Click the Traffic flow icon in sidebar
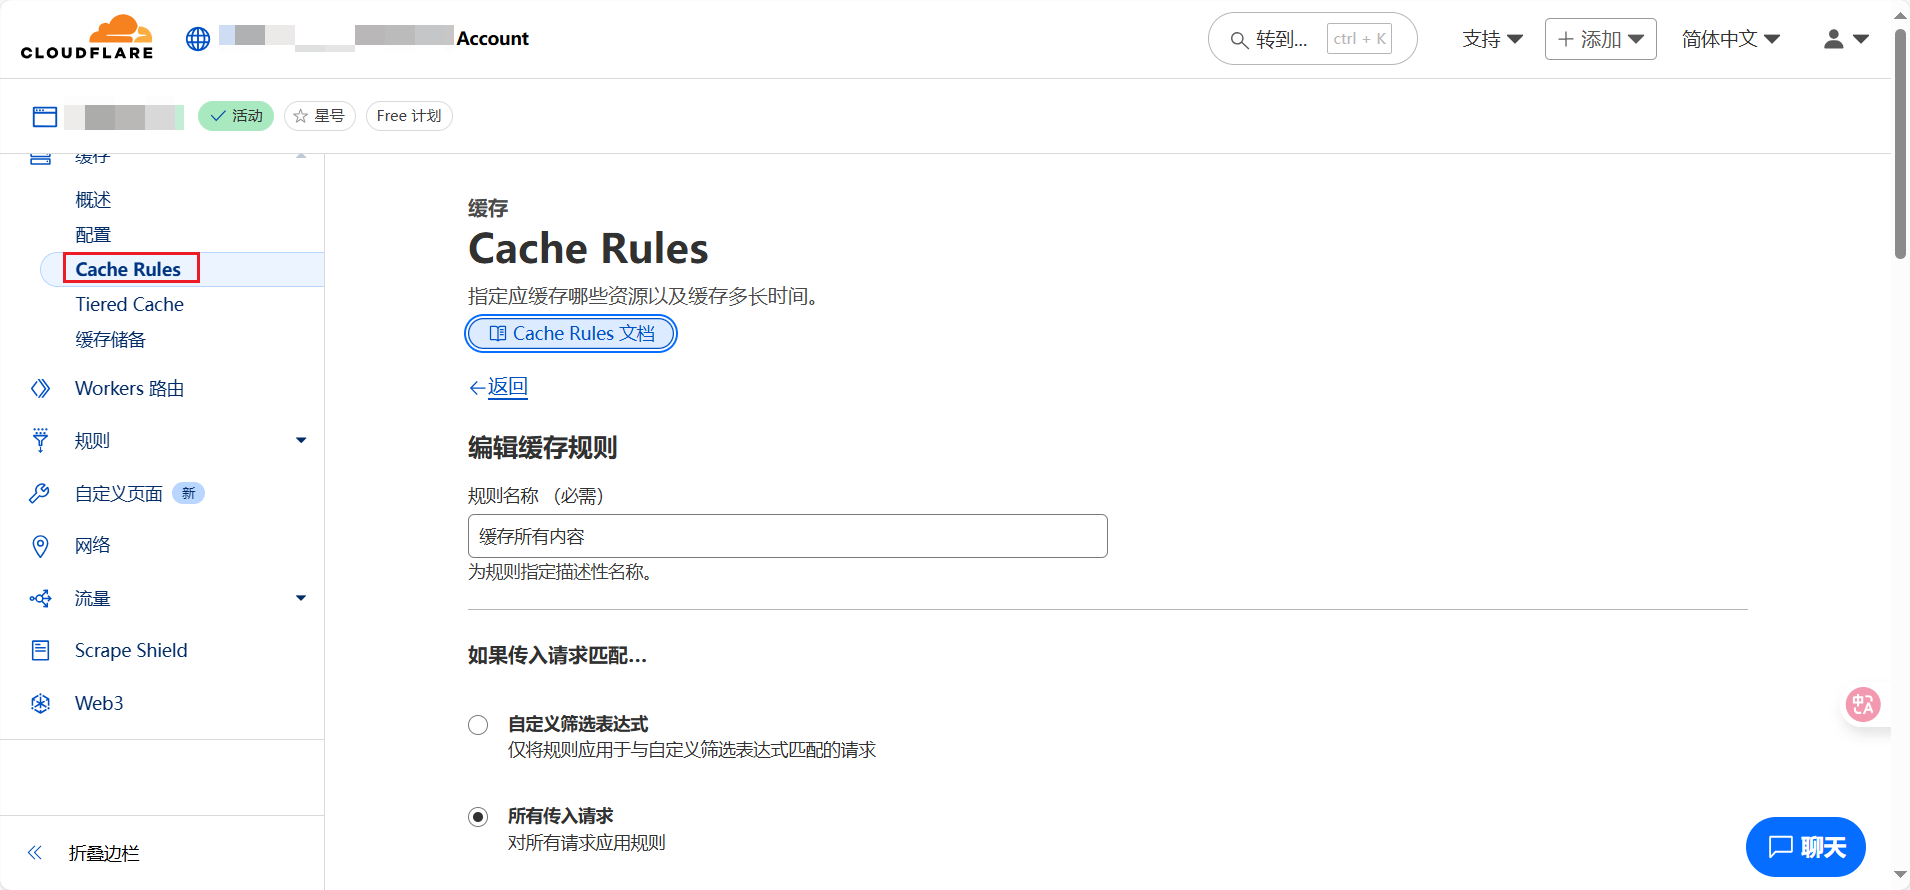This screenshot has height=890, width=1910. (40, 598)
